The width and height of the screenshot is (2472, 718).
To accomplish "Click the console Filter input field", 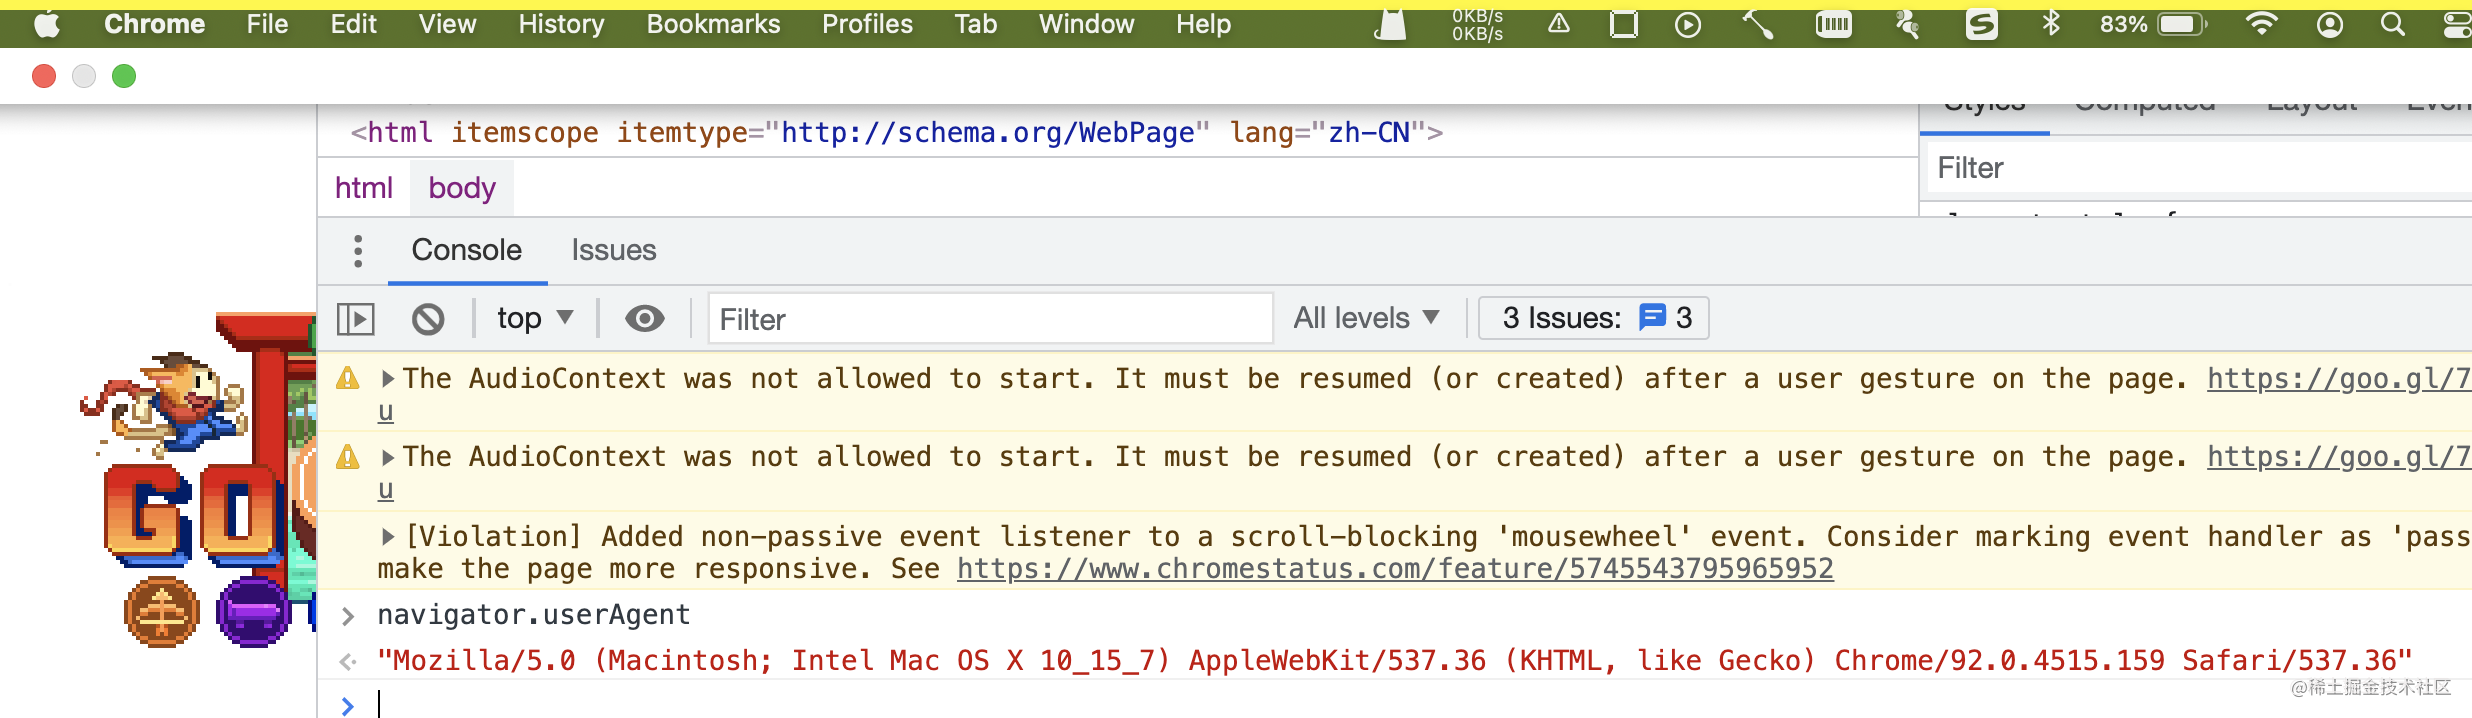I will coord(990,319).
